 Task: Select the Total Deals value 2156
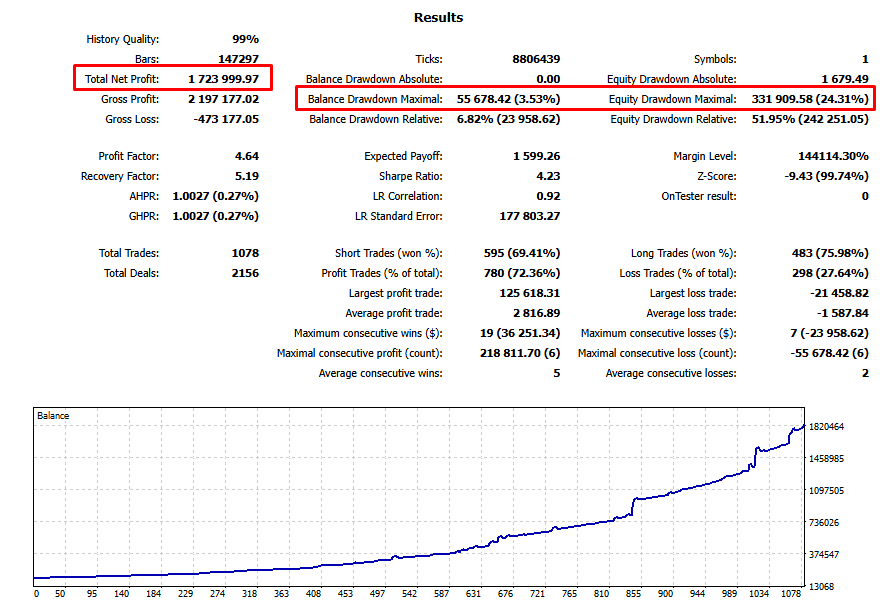245,273
